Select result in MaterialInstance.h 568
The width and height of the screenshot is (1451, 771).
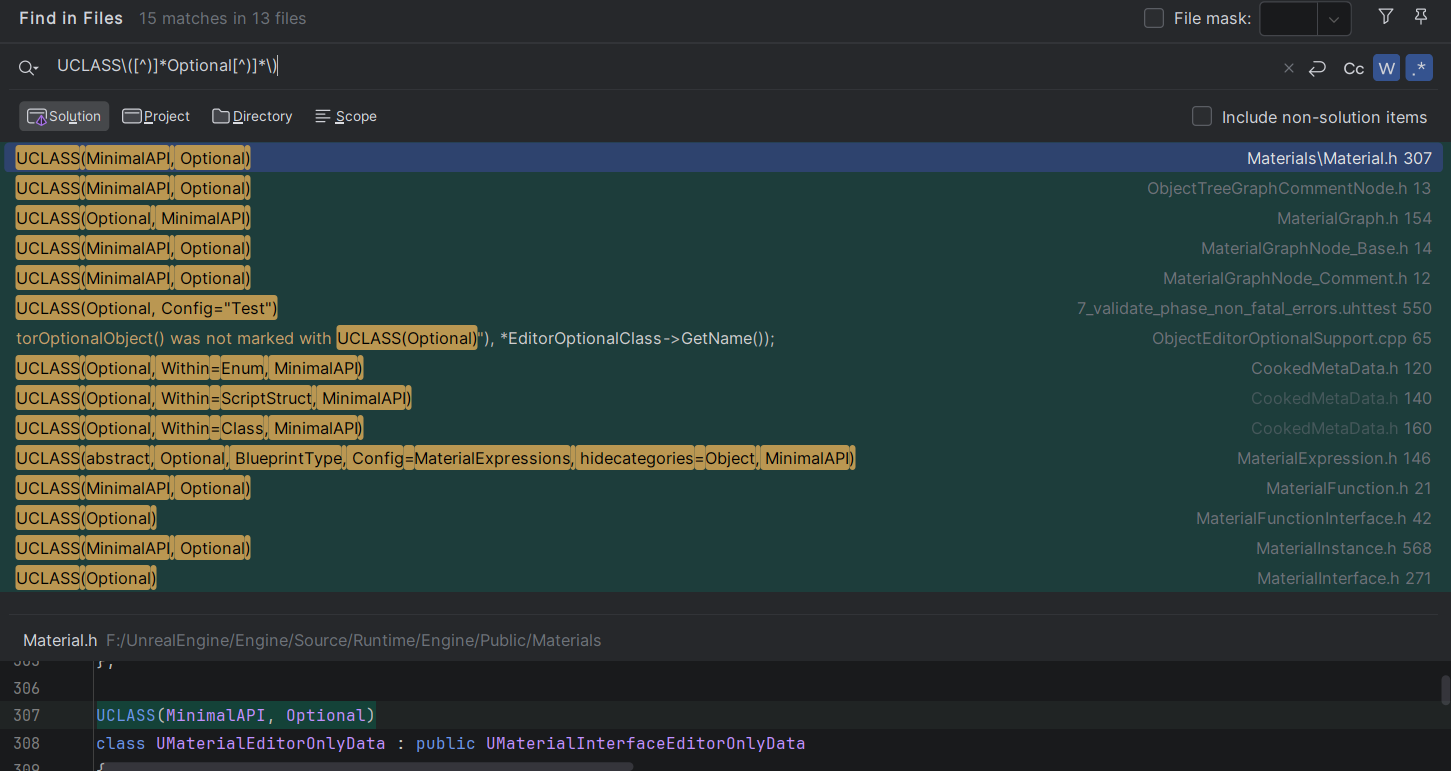(724, 548)
